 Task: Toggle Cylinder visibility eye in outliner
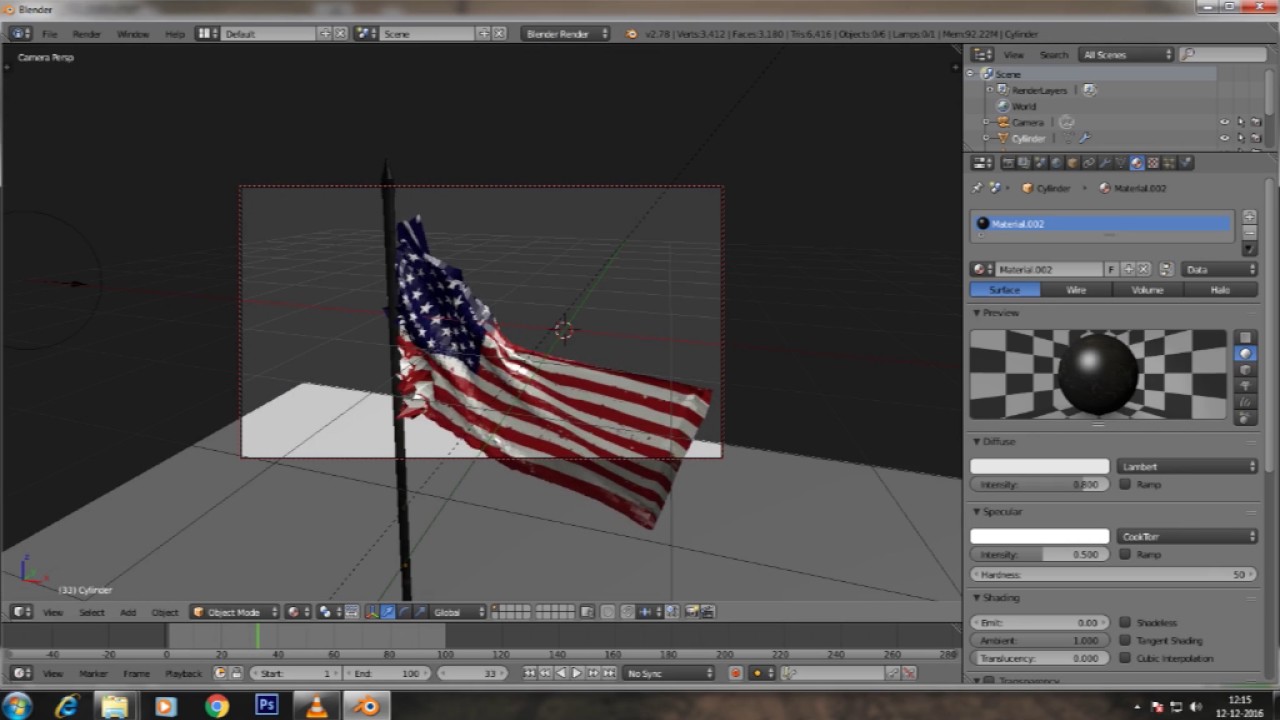pyautogui.click(x=1224, y=138)
